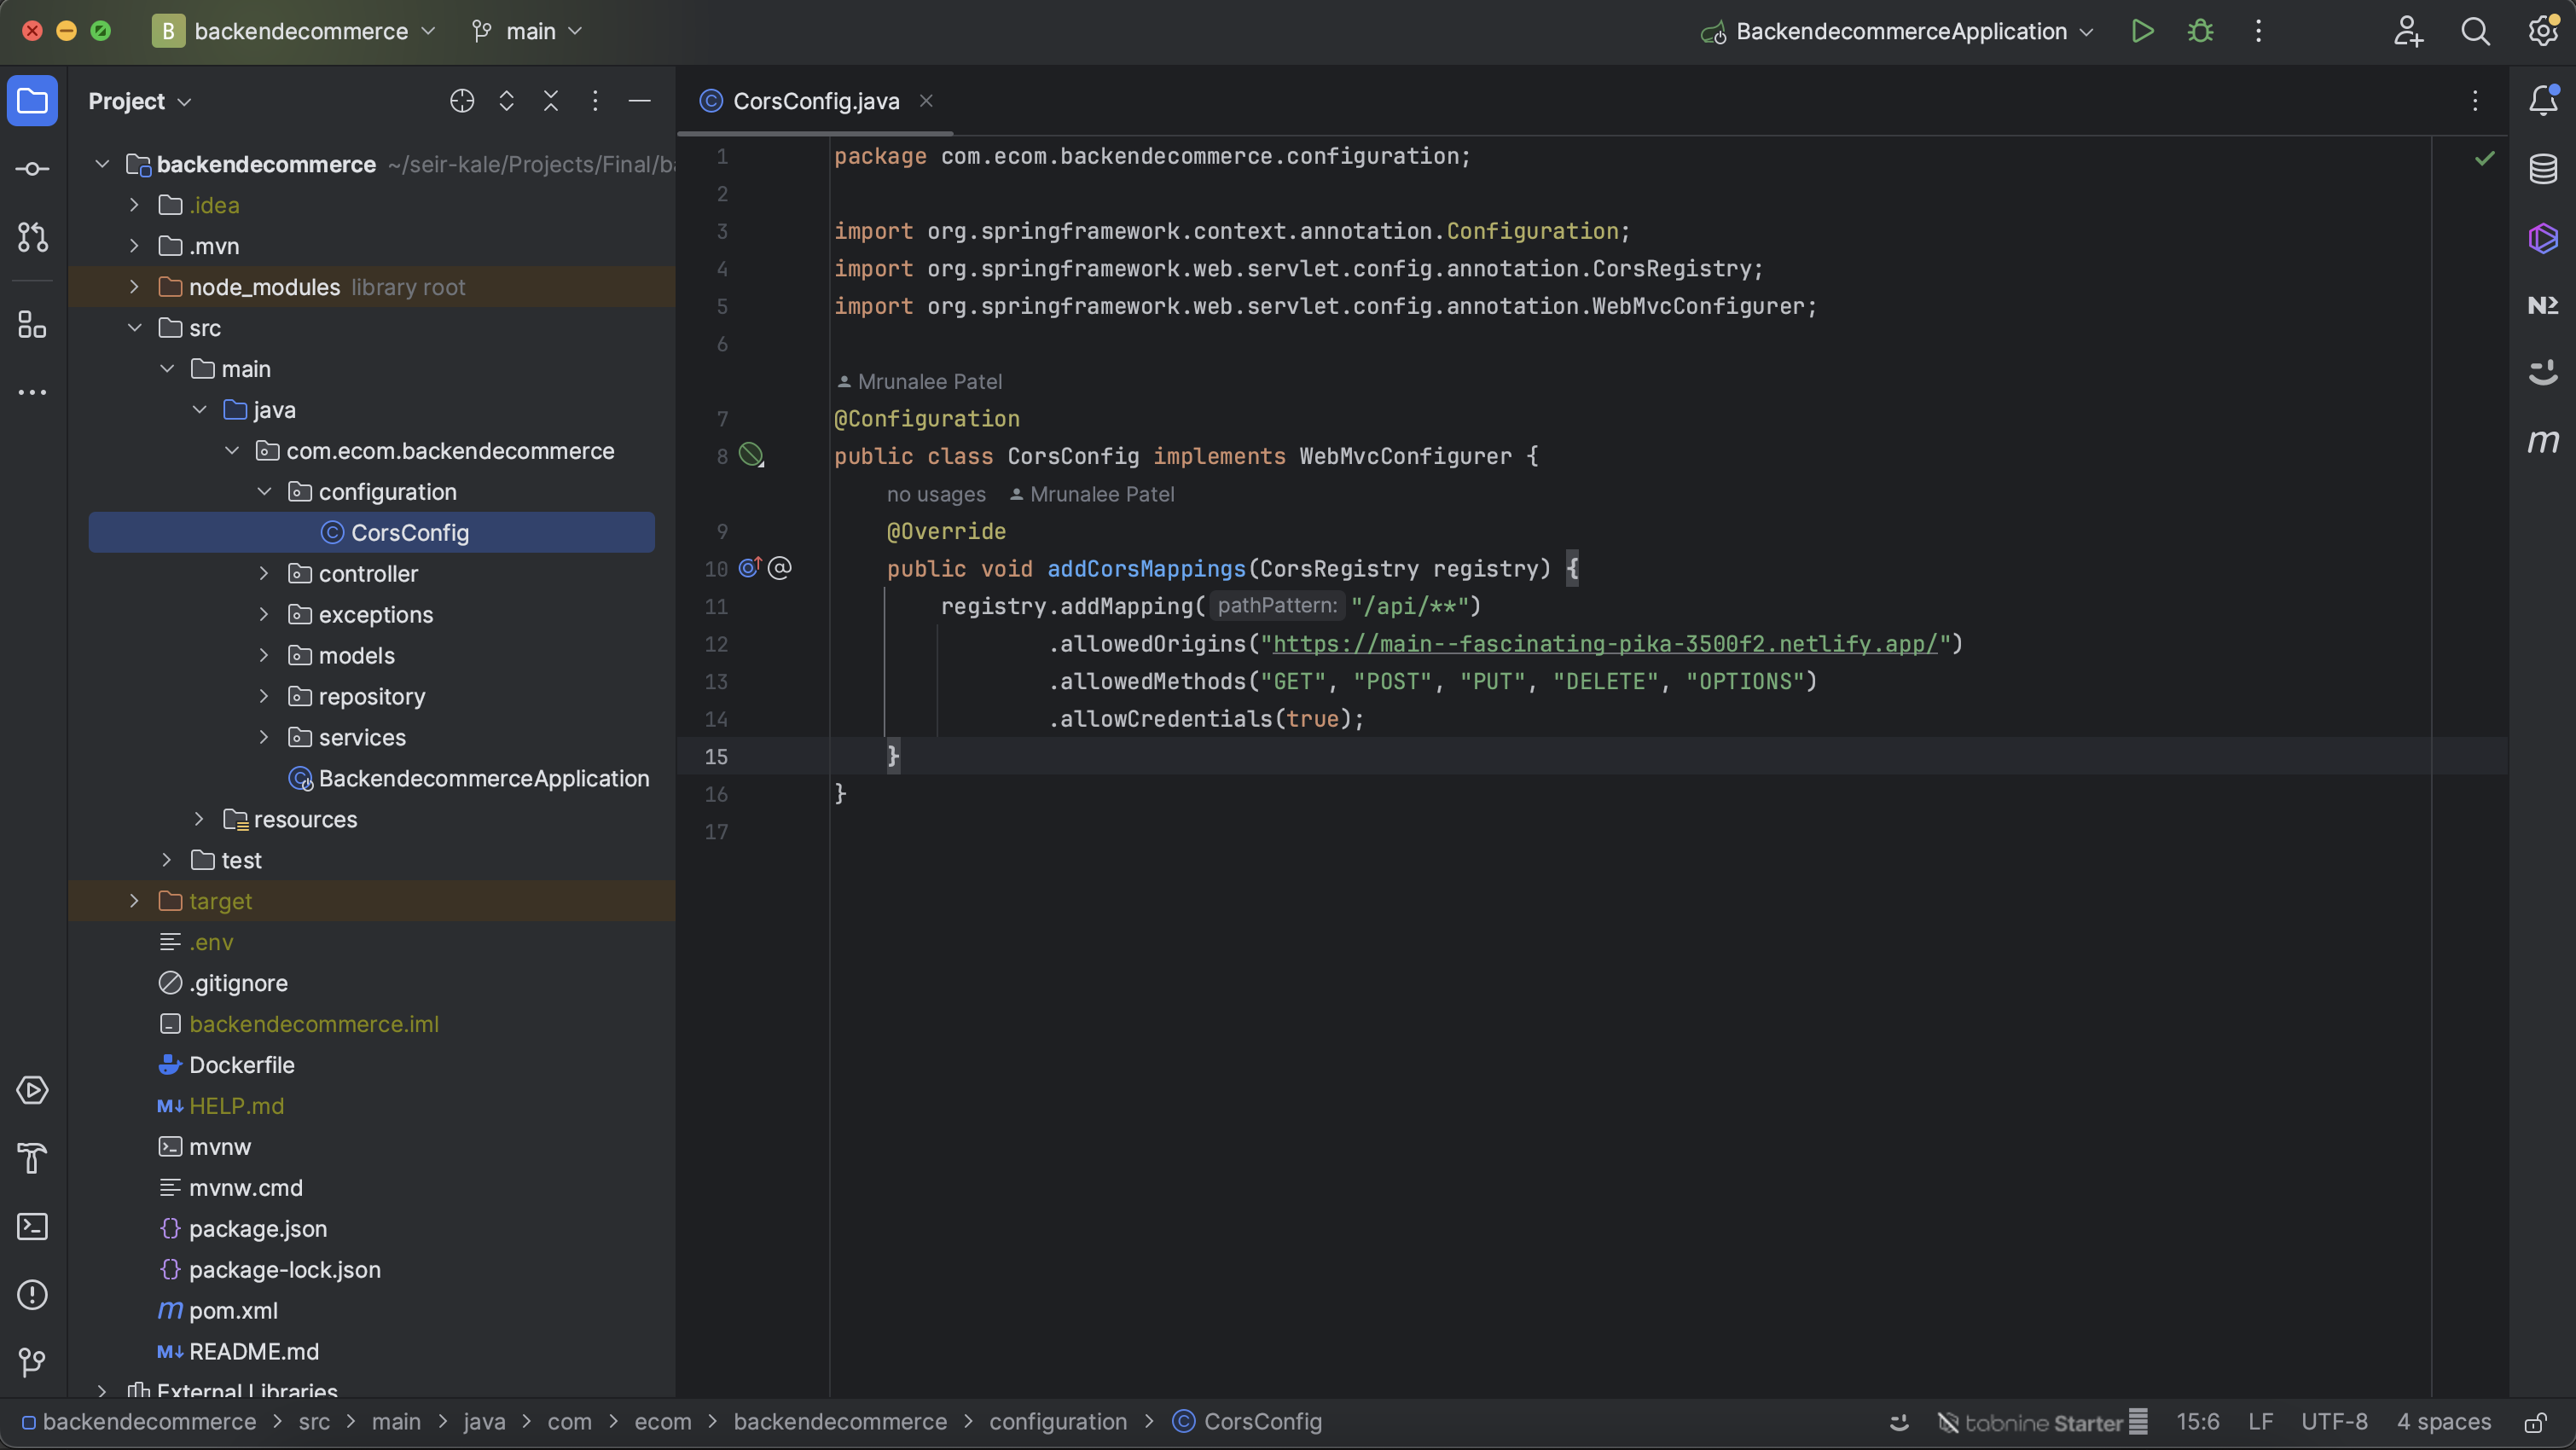
Task: Toggle the read-only lock icon in status bar
Action: [x=2535, y=1423]
